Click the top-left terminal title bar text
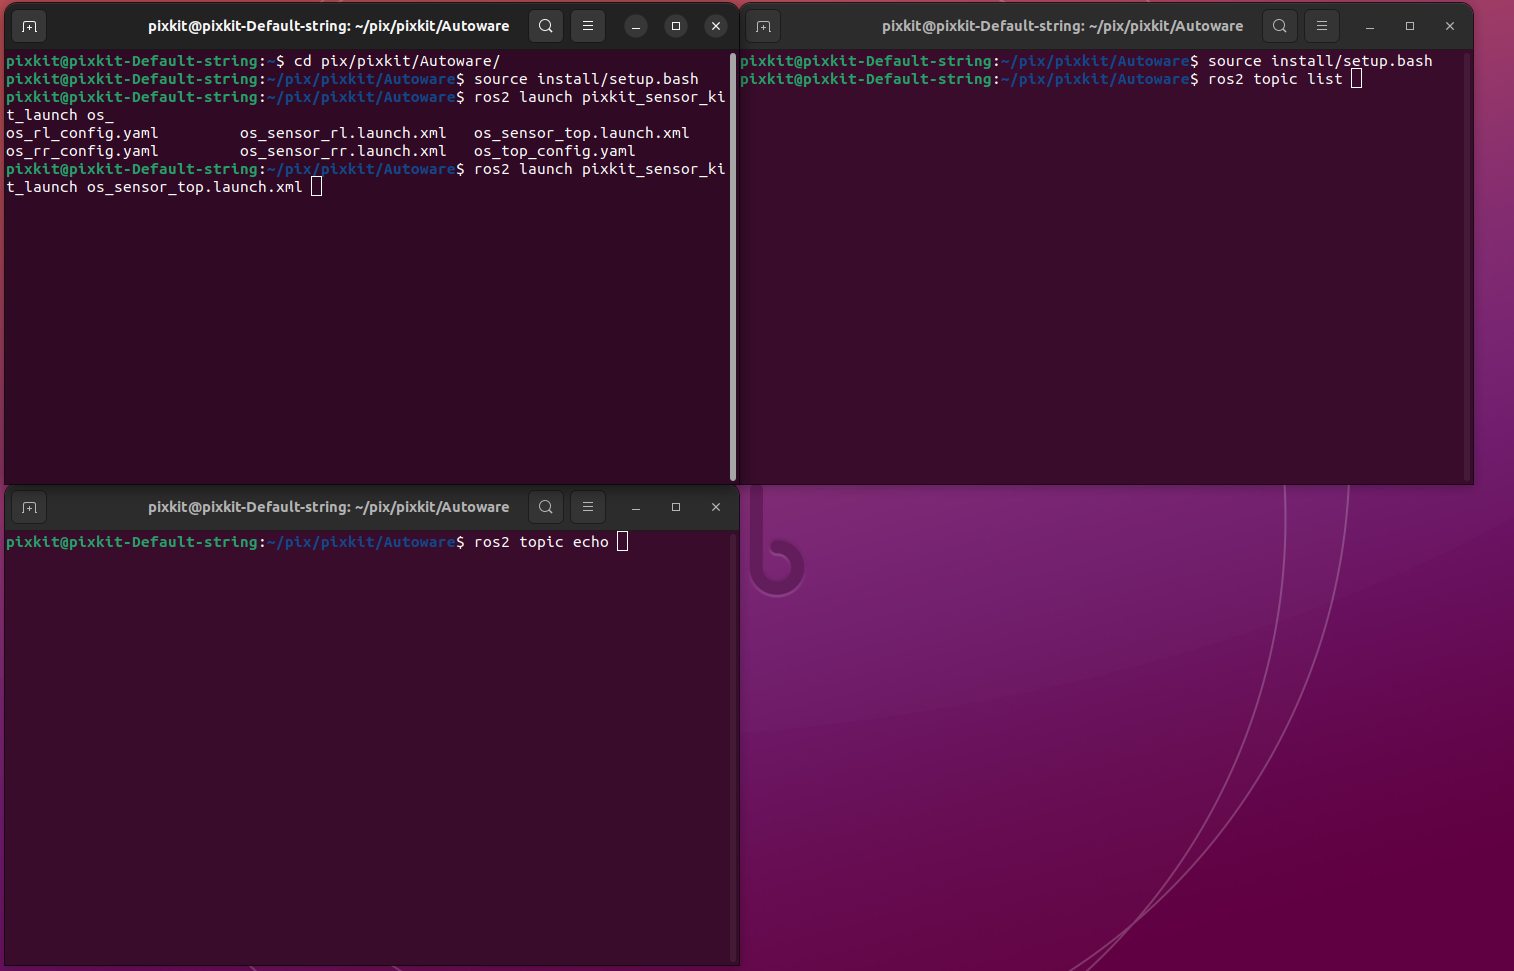This screenshot has width=1514, height=971. 329,26
